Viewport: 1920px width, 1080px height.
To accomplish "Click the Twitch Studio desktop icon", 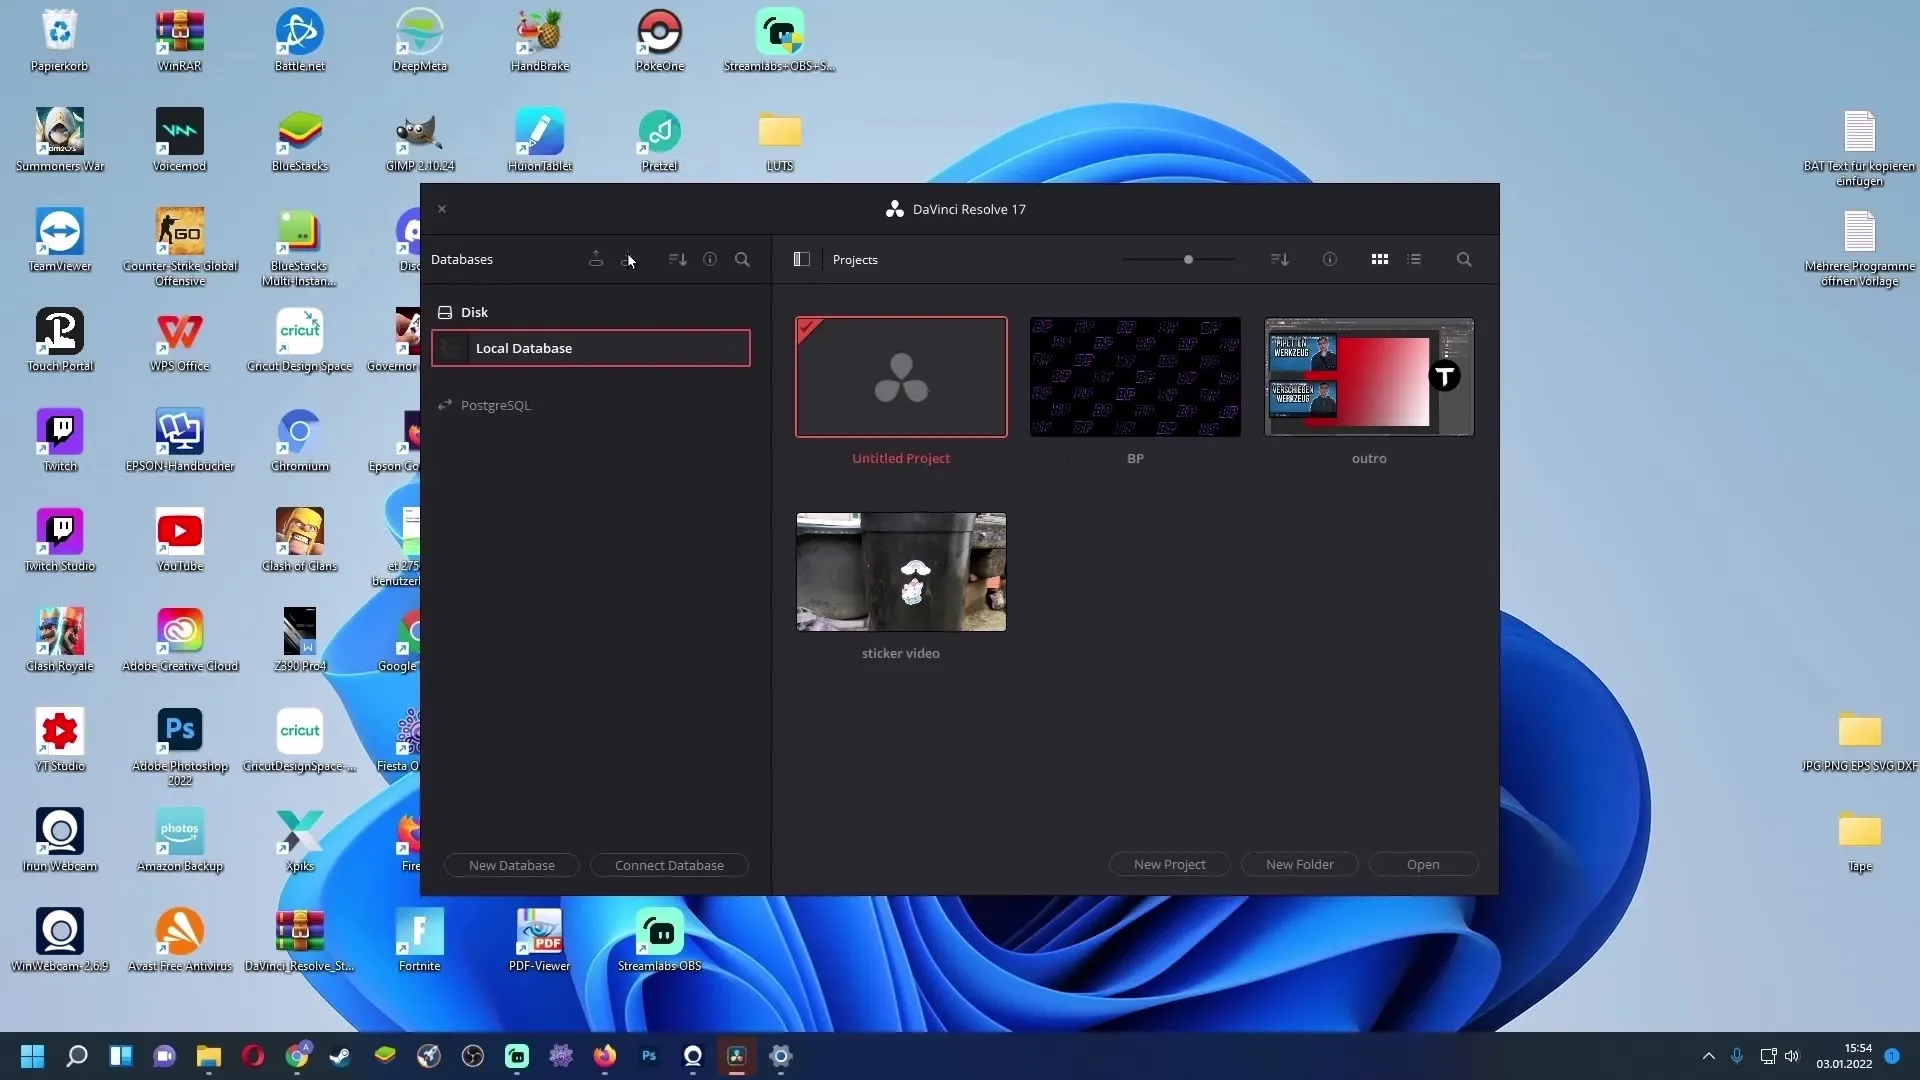I will [60, 540].
